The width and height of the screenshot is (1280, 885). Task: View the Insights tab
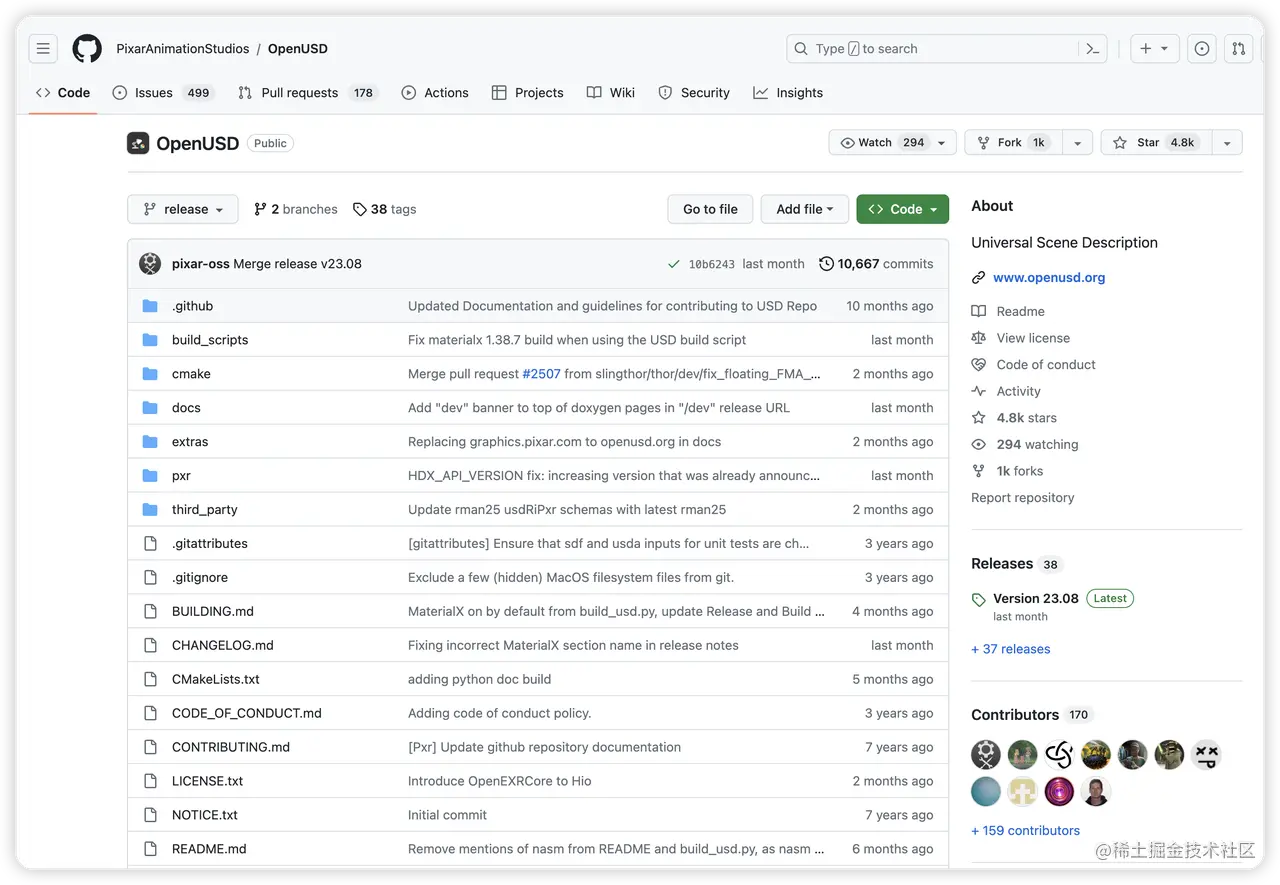click(x=788, y=93)
